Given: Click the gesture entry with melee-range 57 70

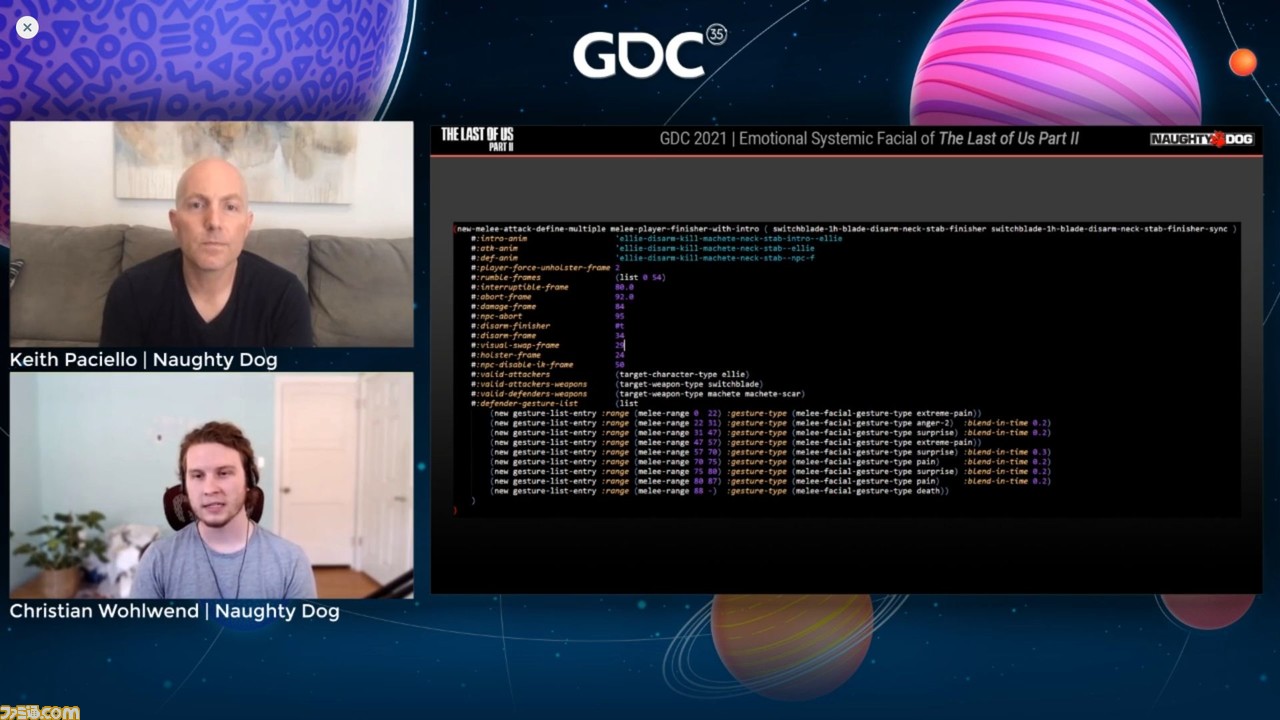Looking at the screenshot, I should tap(771, 452).
